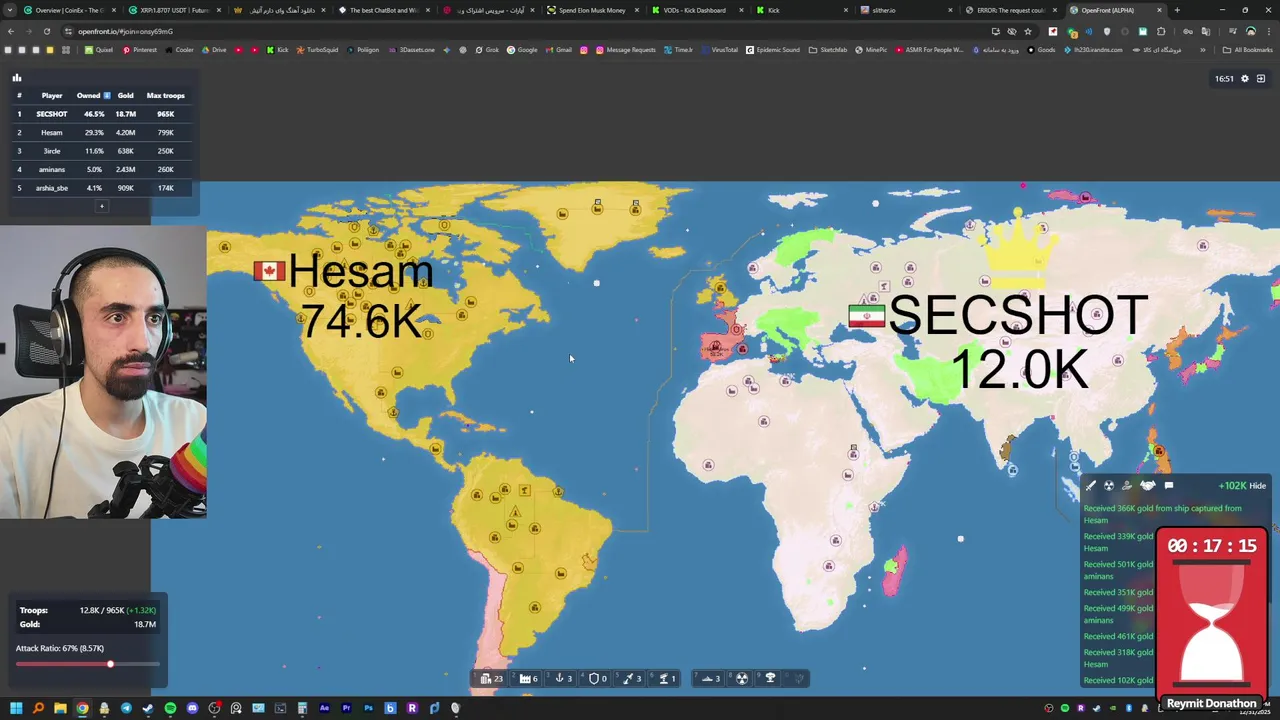Select 3ircle row in leaderboard
The height and width of the screenshot is (720, 1280).
click(x=100, y=151)
